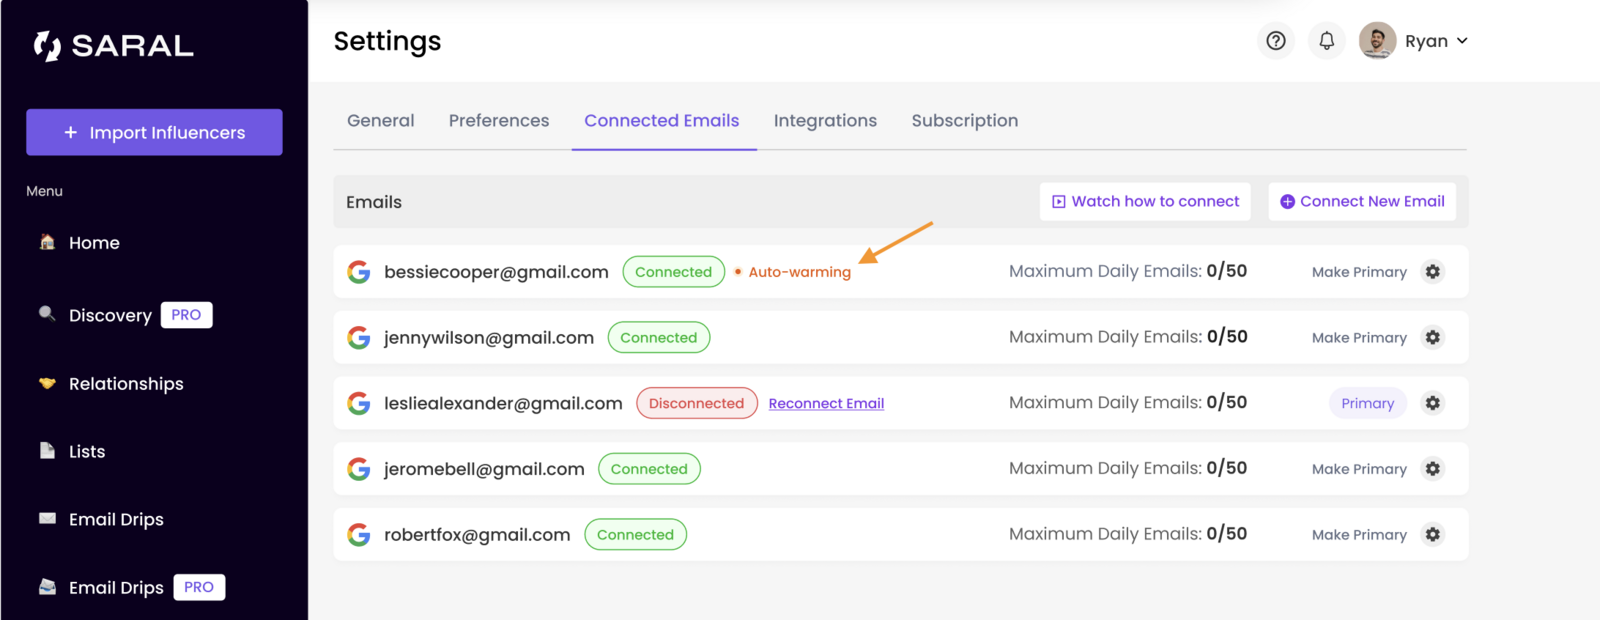Open settings gear for lesliealexander@gmail.com
Screen dimensions: 1600x620
(x=1433, y=403)
